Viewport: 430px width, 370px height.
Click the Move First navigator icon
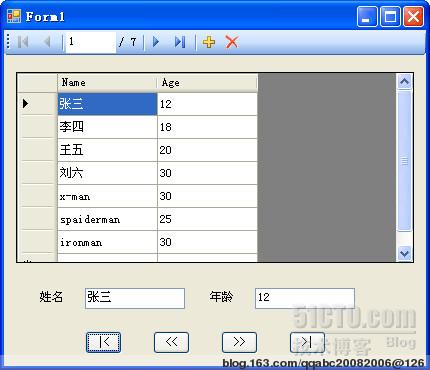23,42
